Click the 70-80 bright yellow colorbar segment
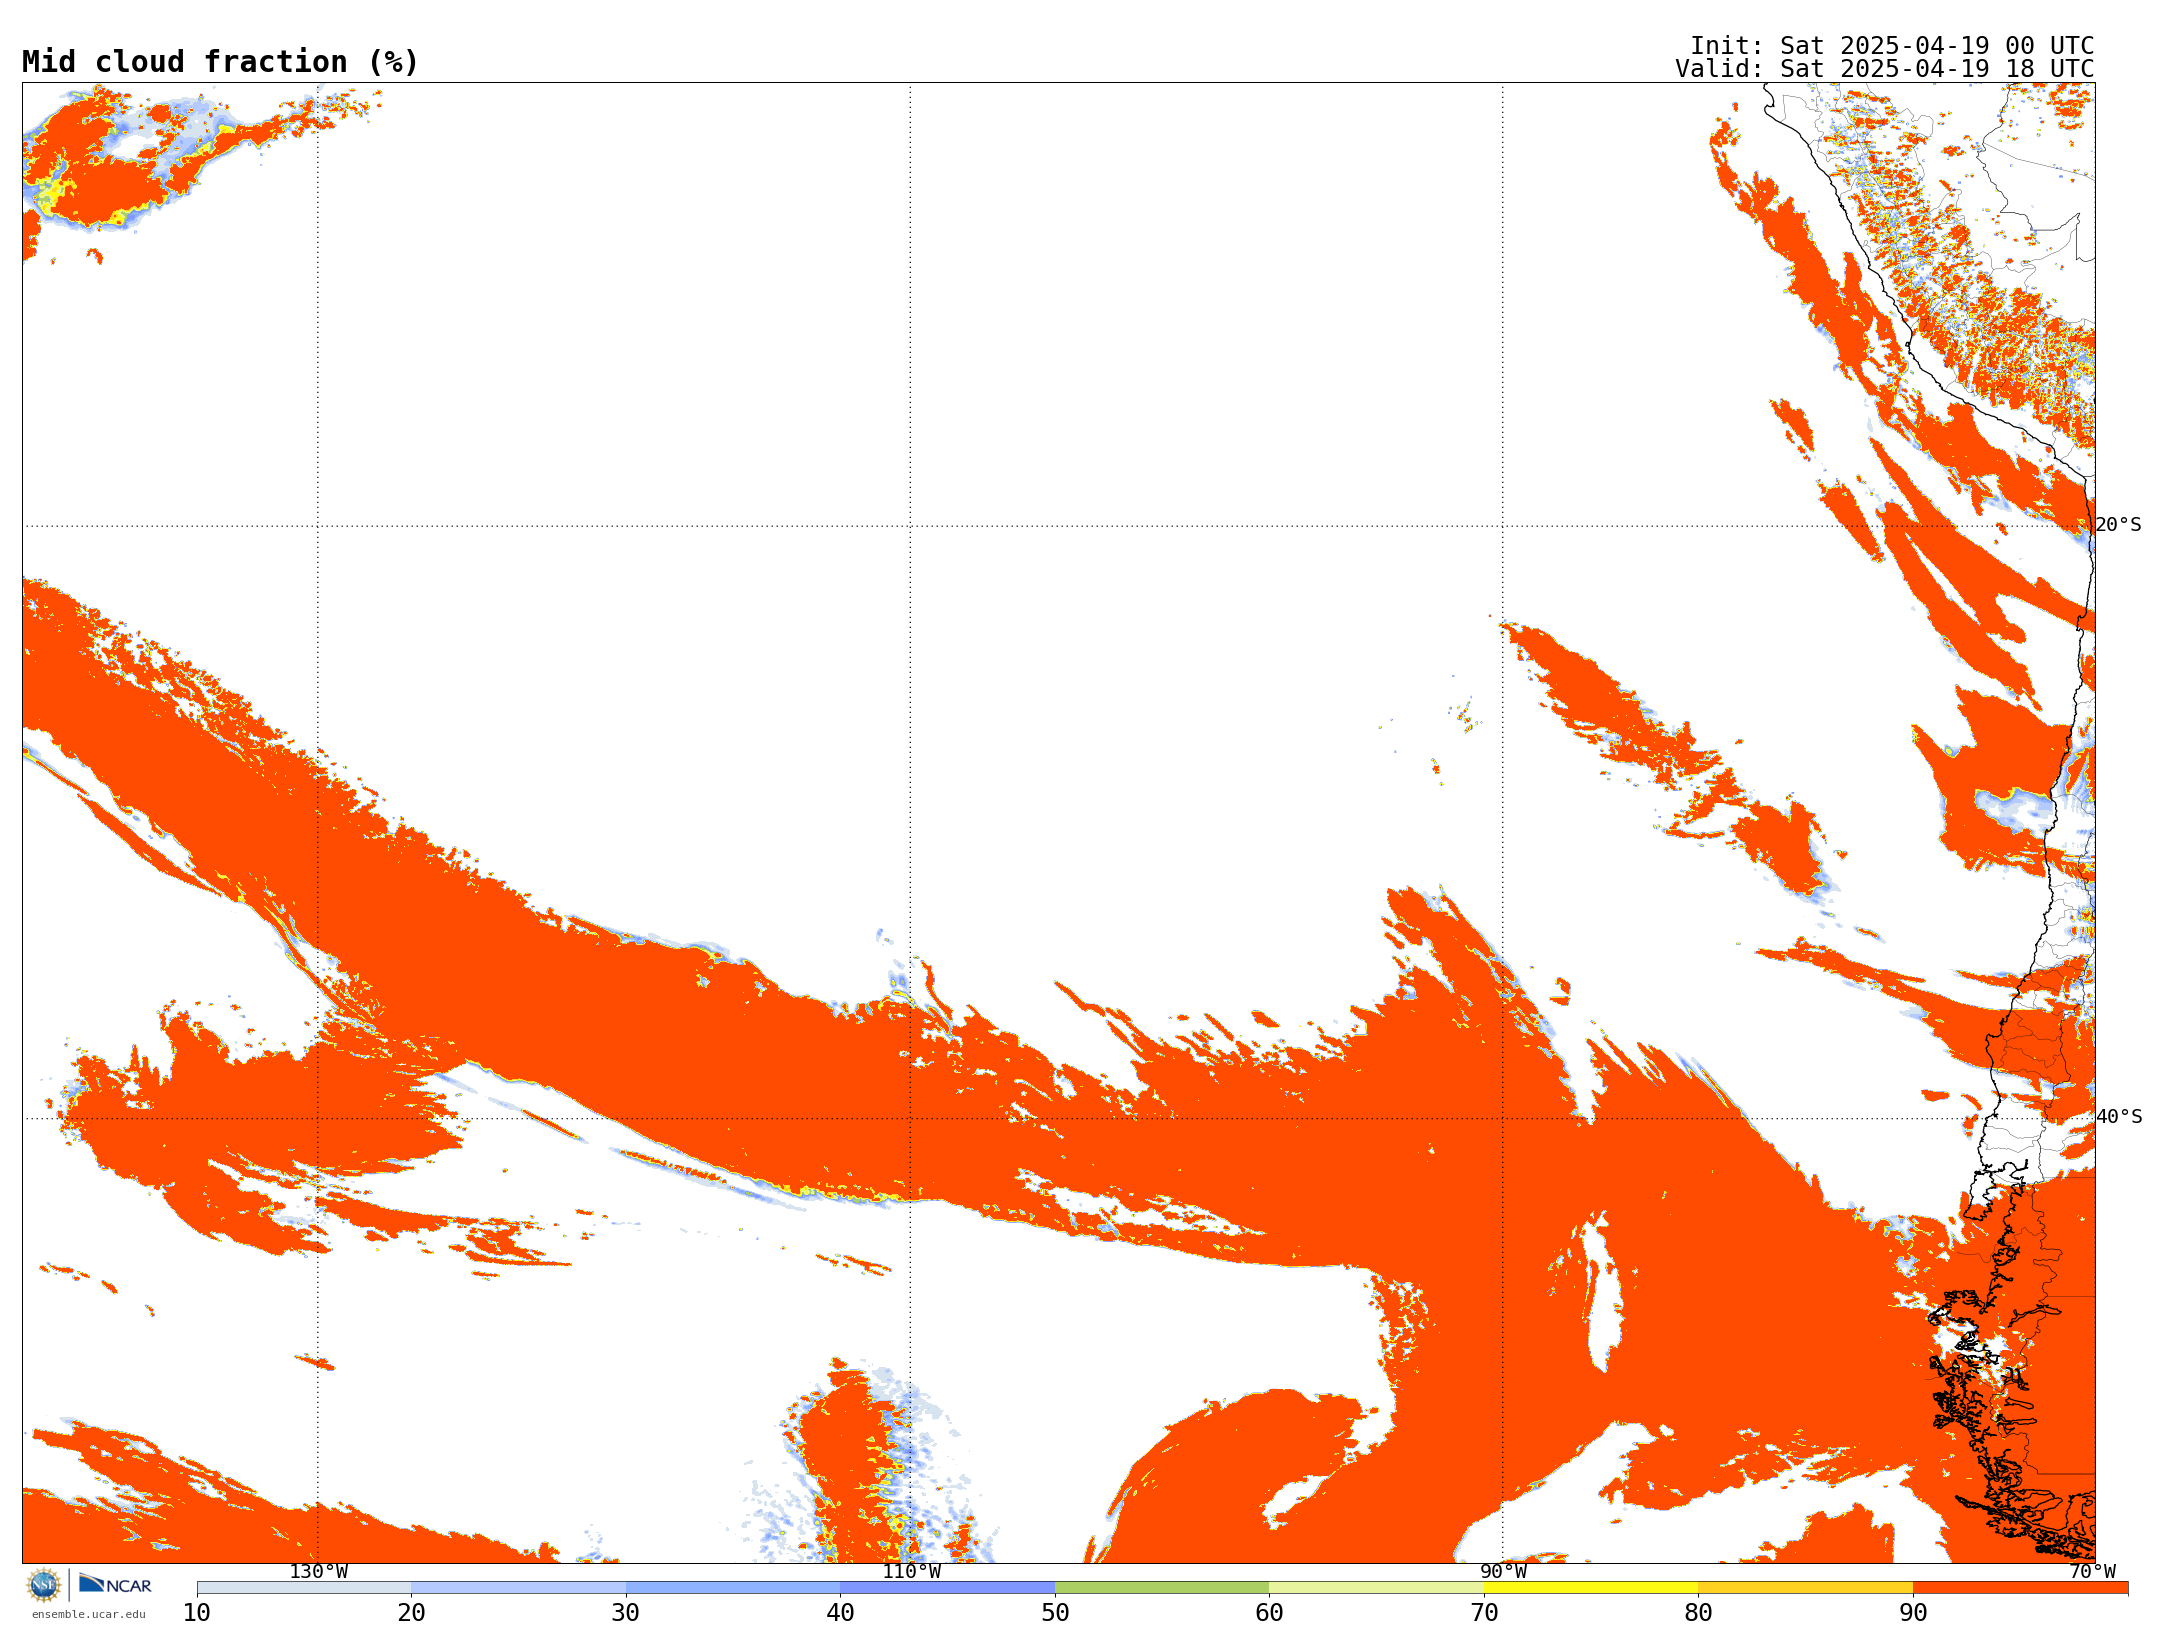 (x=1591, y=1588)
